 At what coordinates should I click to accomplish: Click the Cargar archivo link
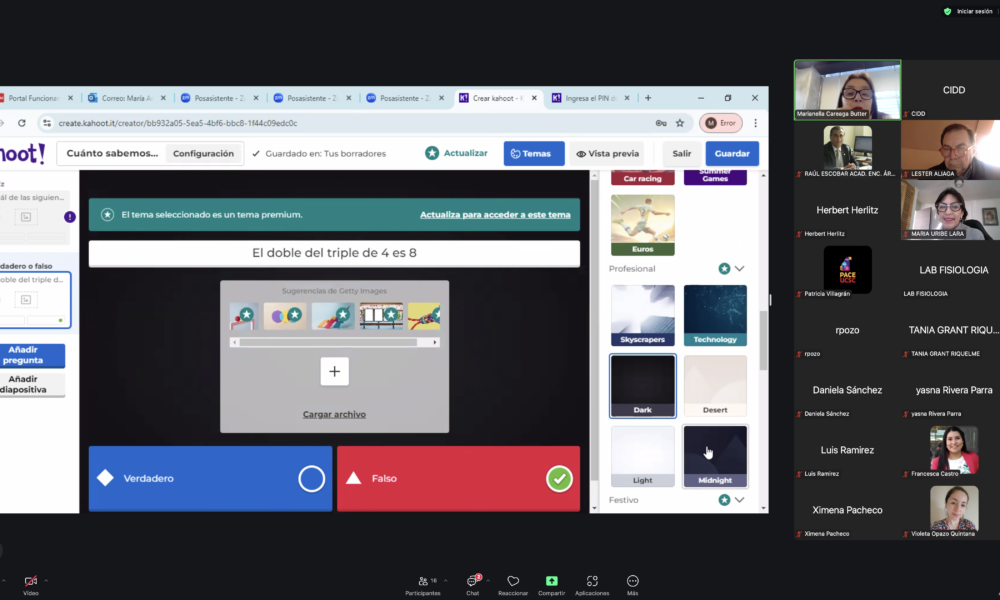pos(334,414)
